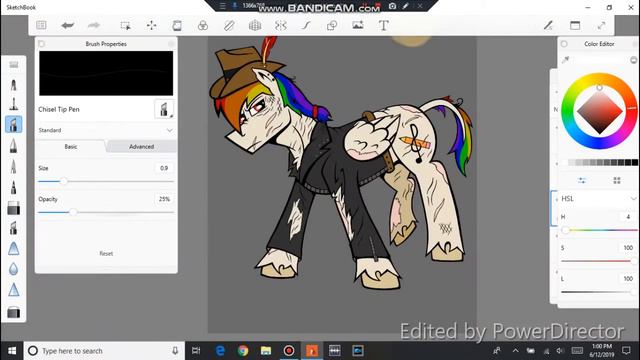Select the highlighted Chisel Tip Pen brush
This screenshot has height=360, width=640.
(x=13, y=124)
